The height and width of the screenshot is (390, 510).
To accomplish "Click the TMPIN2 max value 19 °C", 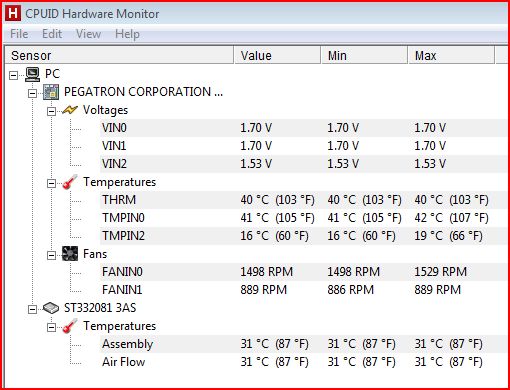I will click(448, 236).
